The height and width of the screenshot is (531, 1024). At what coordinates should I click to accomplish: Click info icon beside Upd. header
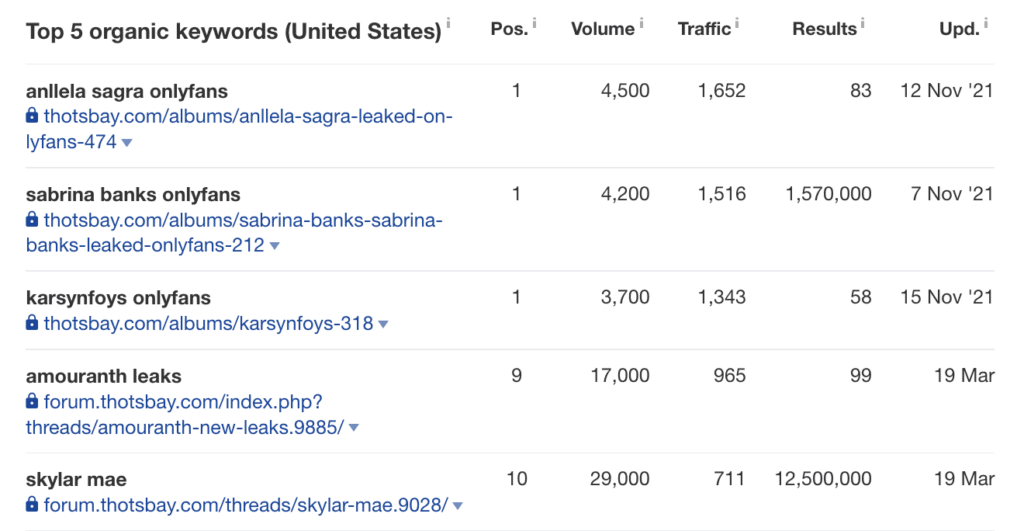click(985, 24)
